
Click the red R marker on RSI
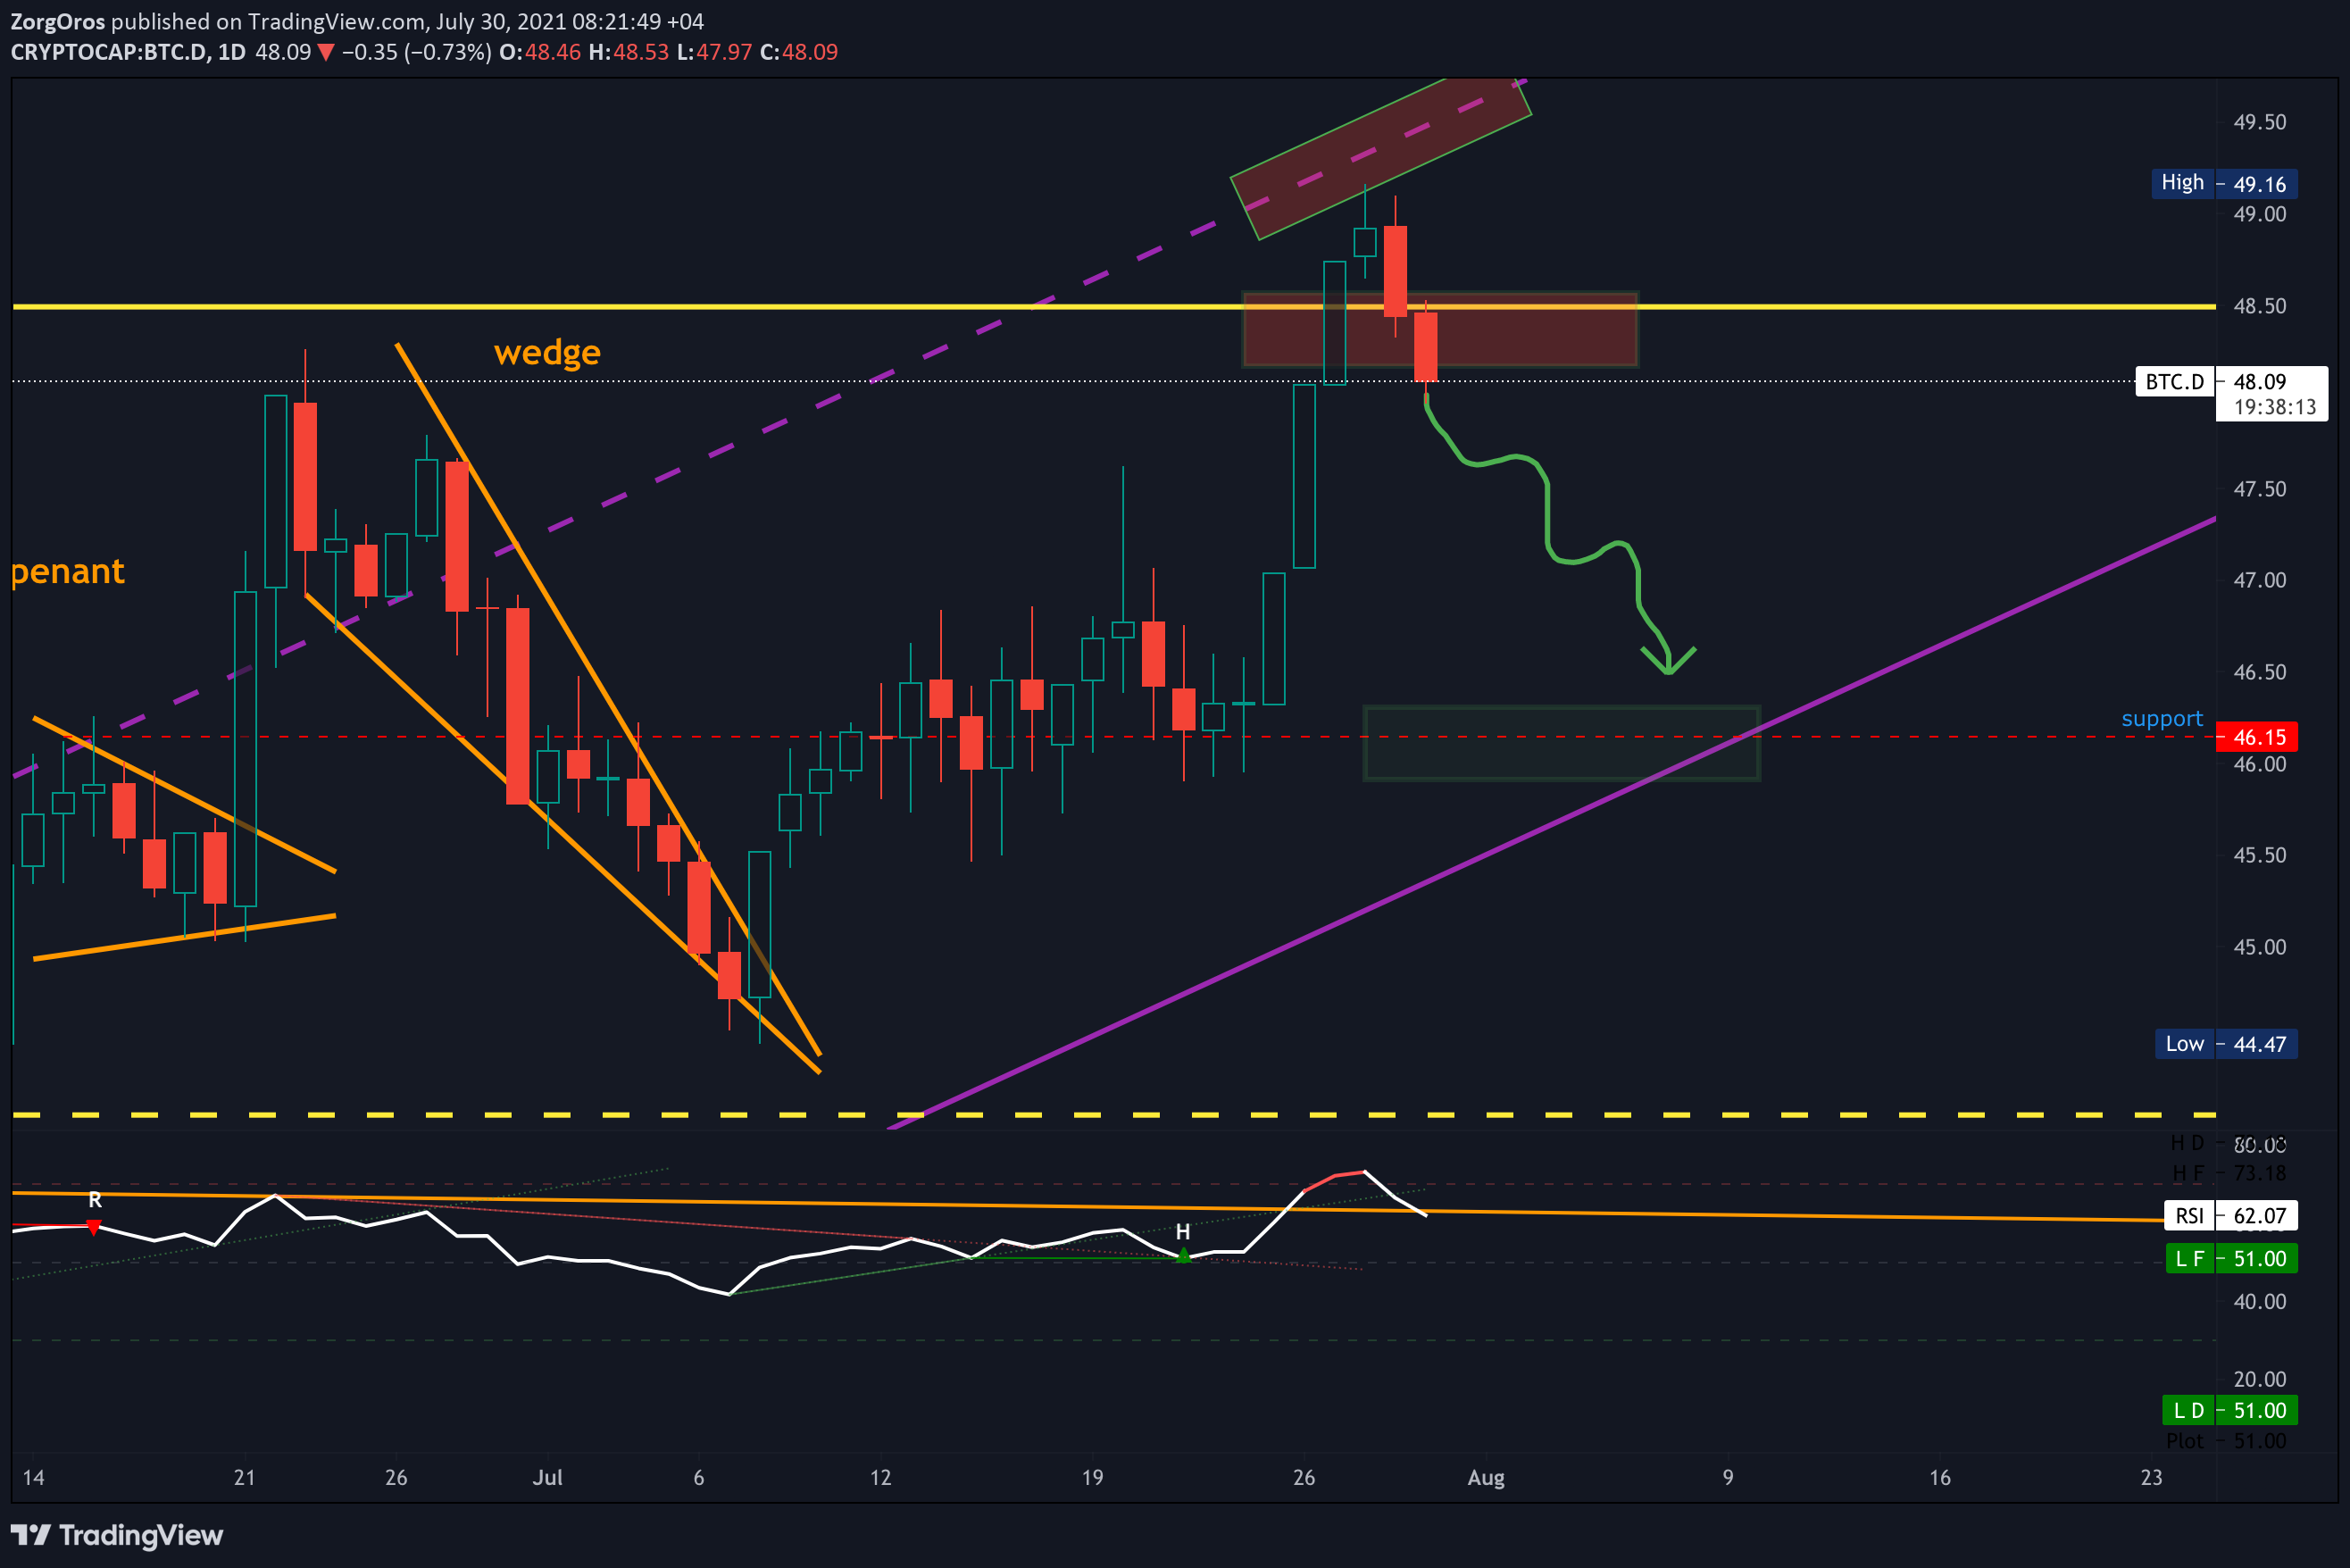click(x=94, y=1226)
